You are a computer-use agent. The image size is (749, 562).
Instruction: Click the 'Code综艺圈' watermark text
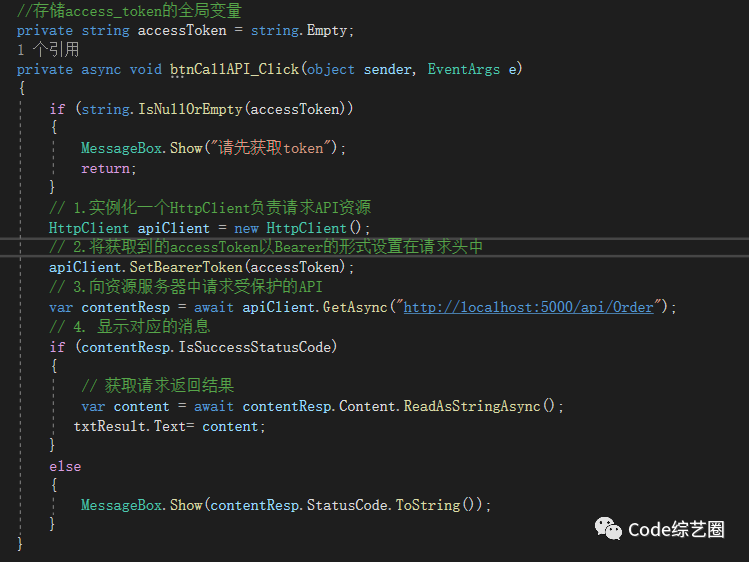(x=676, y=530)
